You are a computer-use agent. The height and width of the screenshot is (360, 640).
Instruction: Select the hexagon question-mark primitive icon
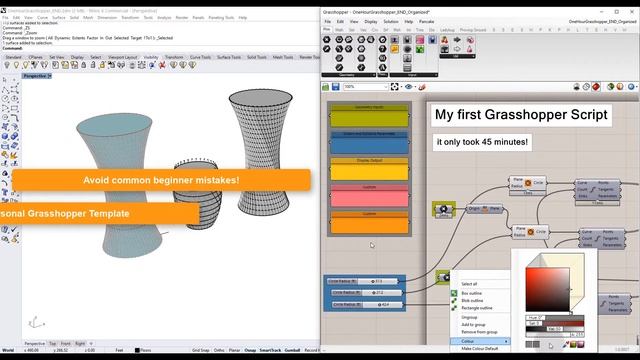[382, 49]
